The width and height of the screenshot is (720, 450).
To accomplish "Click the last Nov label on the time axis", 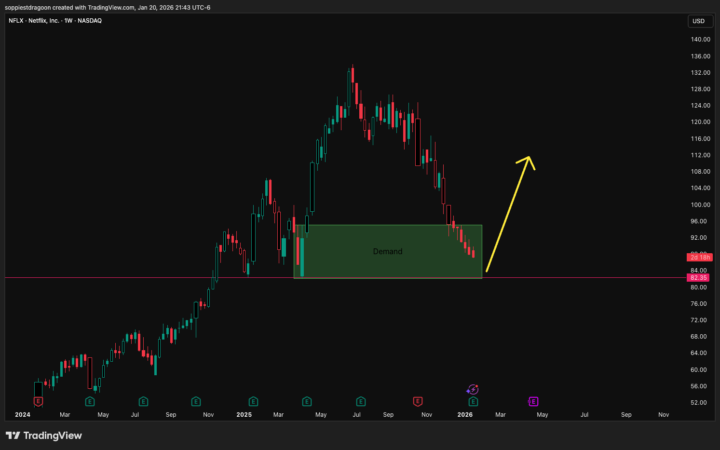I will point(664,415).
